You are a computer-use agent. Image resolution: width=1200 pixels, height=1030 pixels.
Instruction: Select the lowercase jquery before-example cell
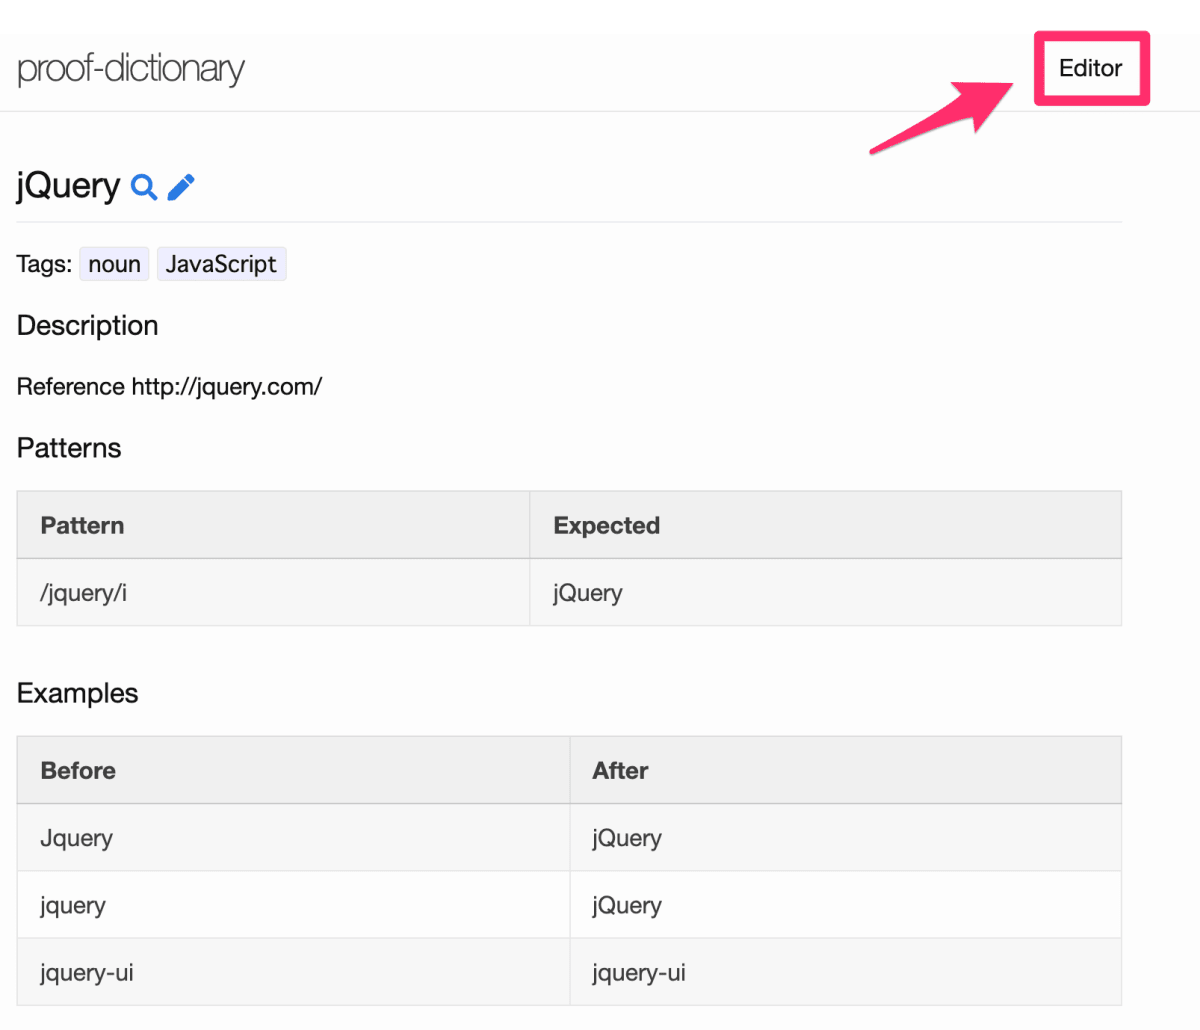click(293, 905)
